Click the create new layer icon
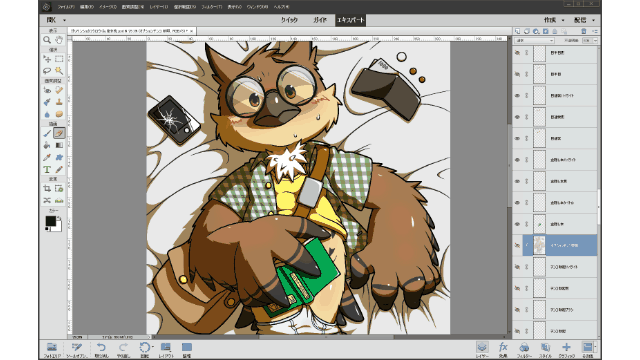640x360 pixels. [x=517, y=31]
